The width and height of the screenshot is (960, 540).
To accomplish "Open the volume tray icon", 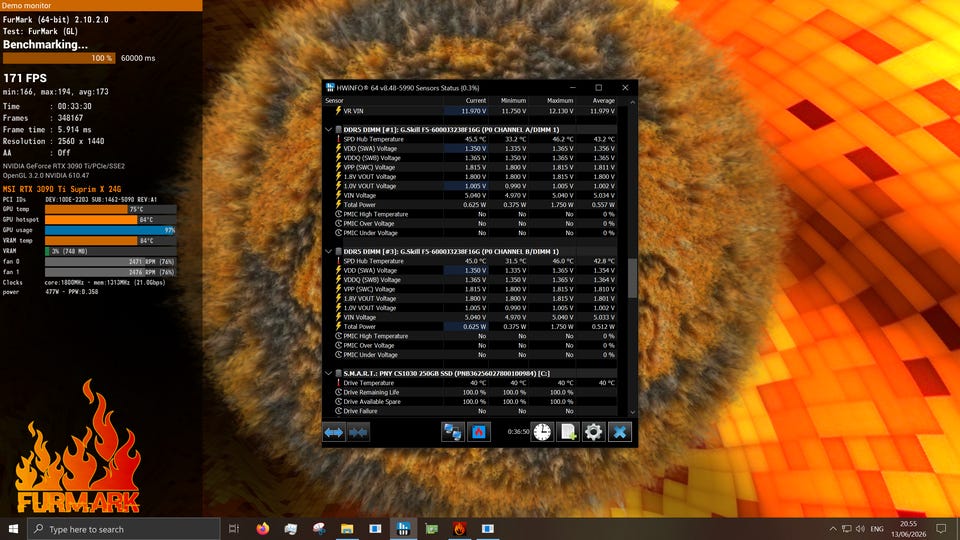I will point(860,529).
